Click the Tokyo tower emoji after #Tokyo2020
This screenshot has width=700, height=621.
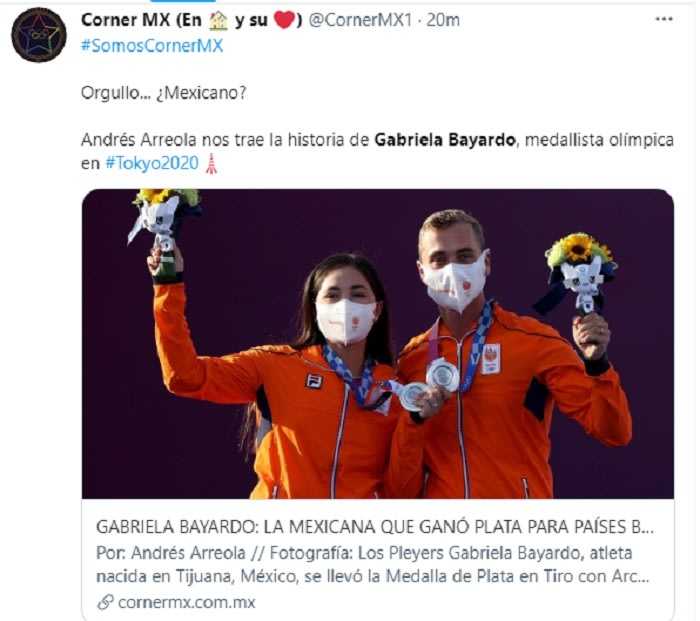pos(211,163)
